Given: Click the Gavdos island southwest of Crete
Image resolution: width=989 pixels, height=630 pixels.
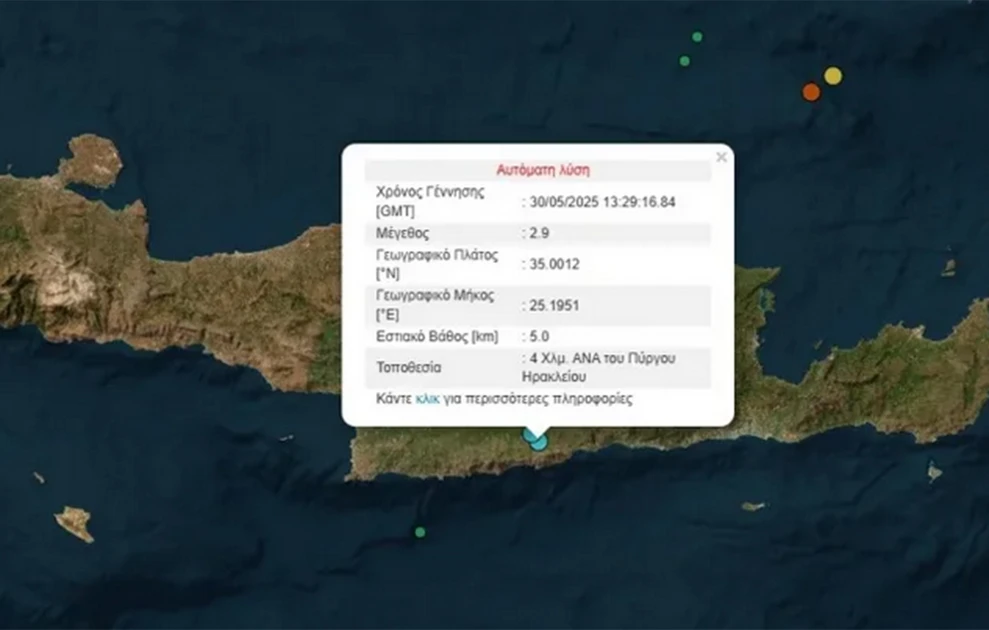Looking at the screenshot, I should [75, 522].
